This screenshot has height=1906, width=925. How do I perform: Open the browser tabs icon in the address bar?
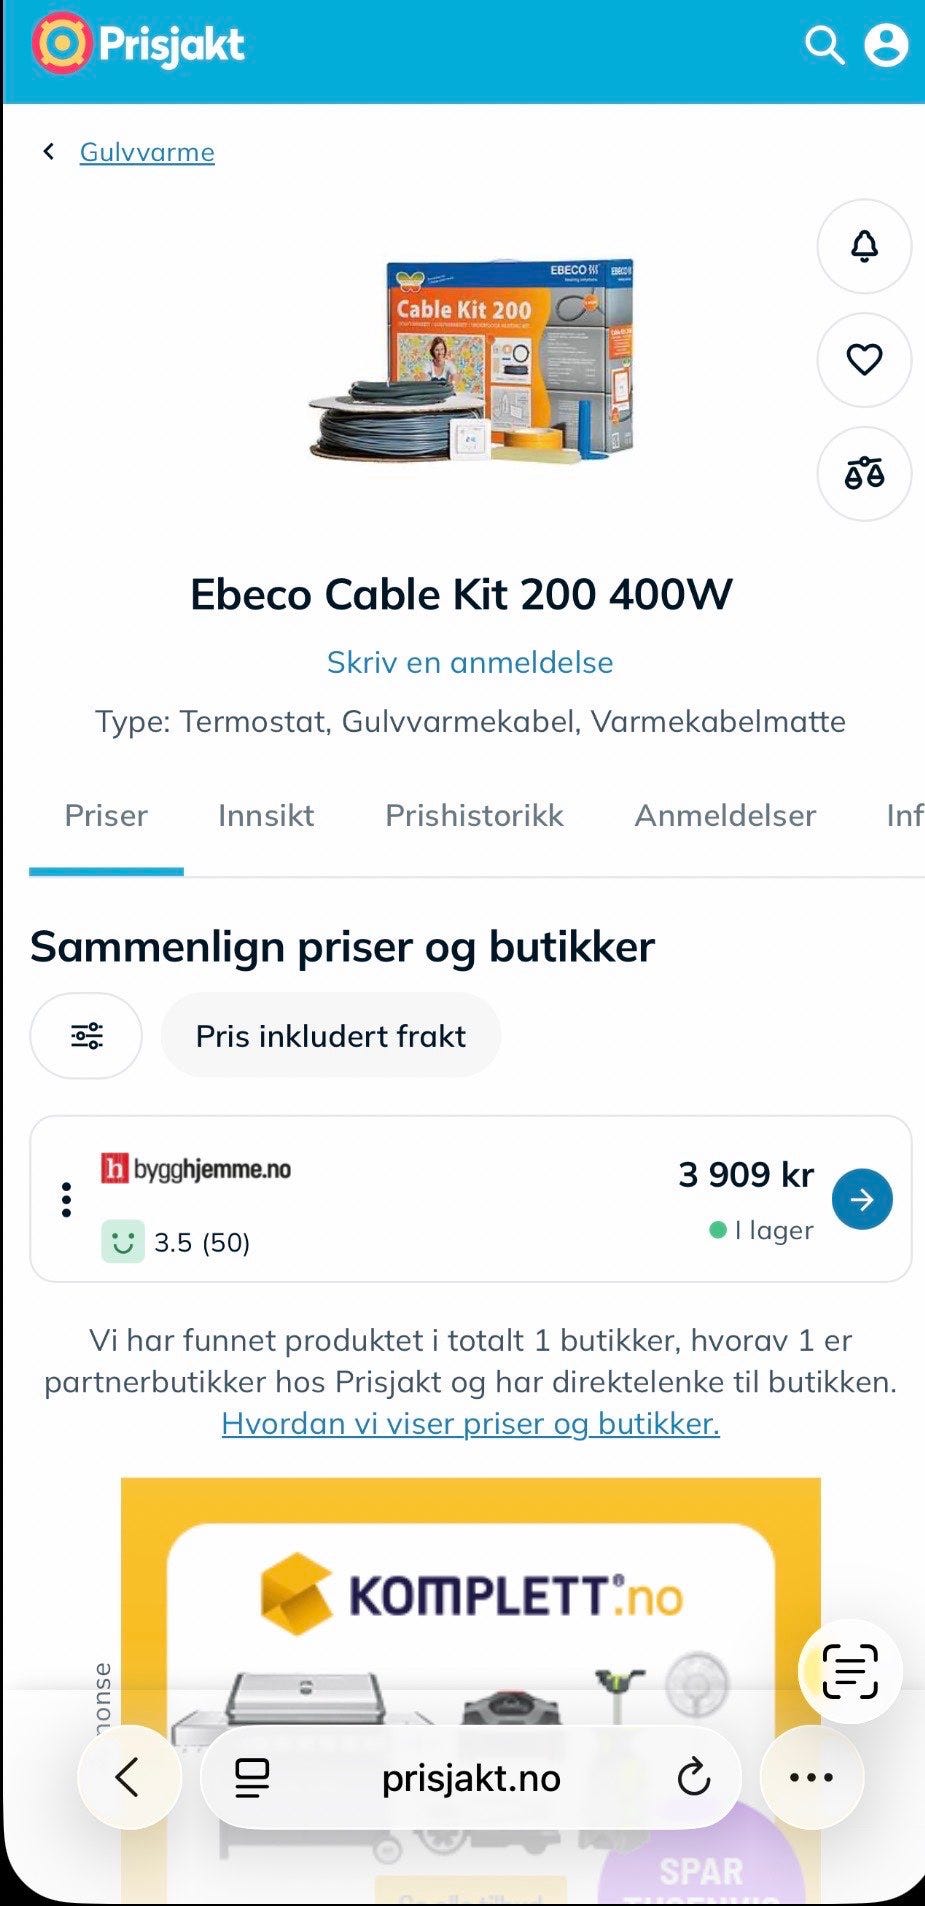pyautogui.click(x=252, y=1778)
